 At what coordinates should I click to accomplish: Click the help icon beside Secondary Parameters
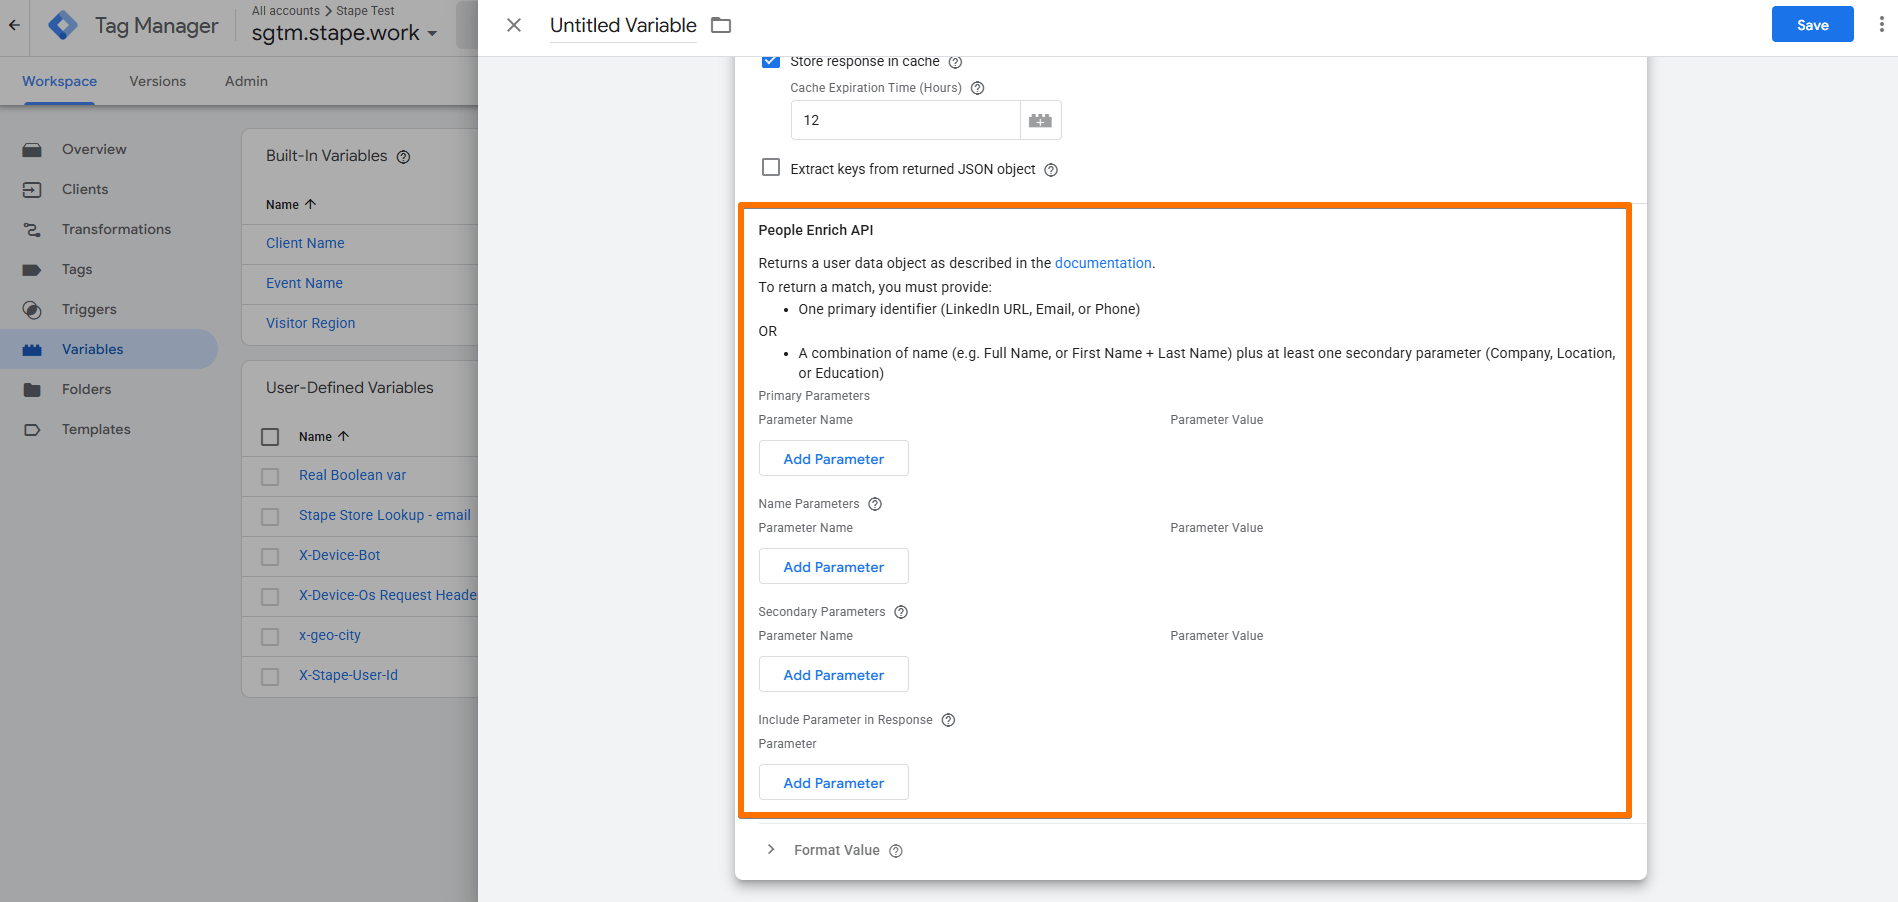[901, 612]
